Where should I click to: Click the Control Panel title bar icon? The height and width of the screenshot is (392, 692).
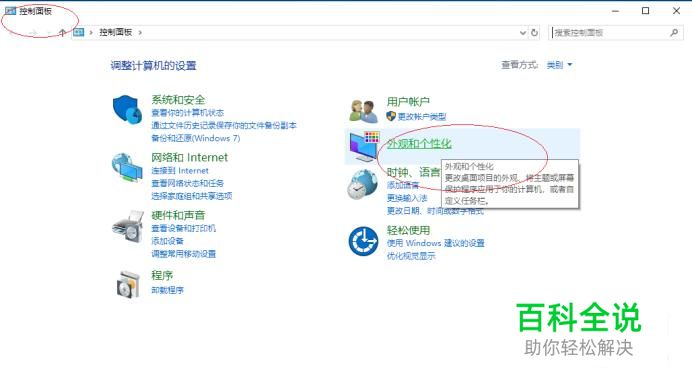click(10, 11)
